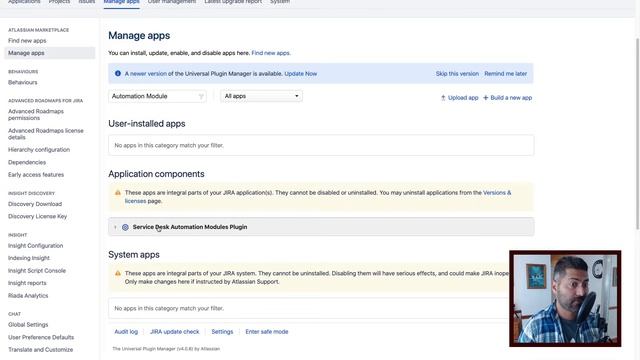Click the page vertical scrollbar
640x360 pixels.
pos(638,134)
